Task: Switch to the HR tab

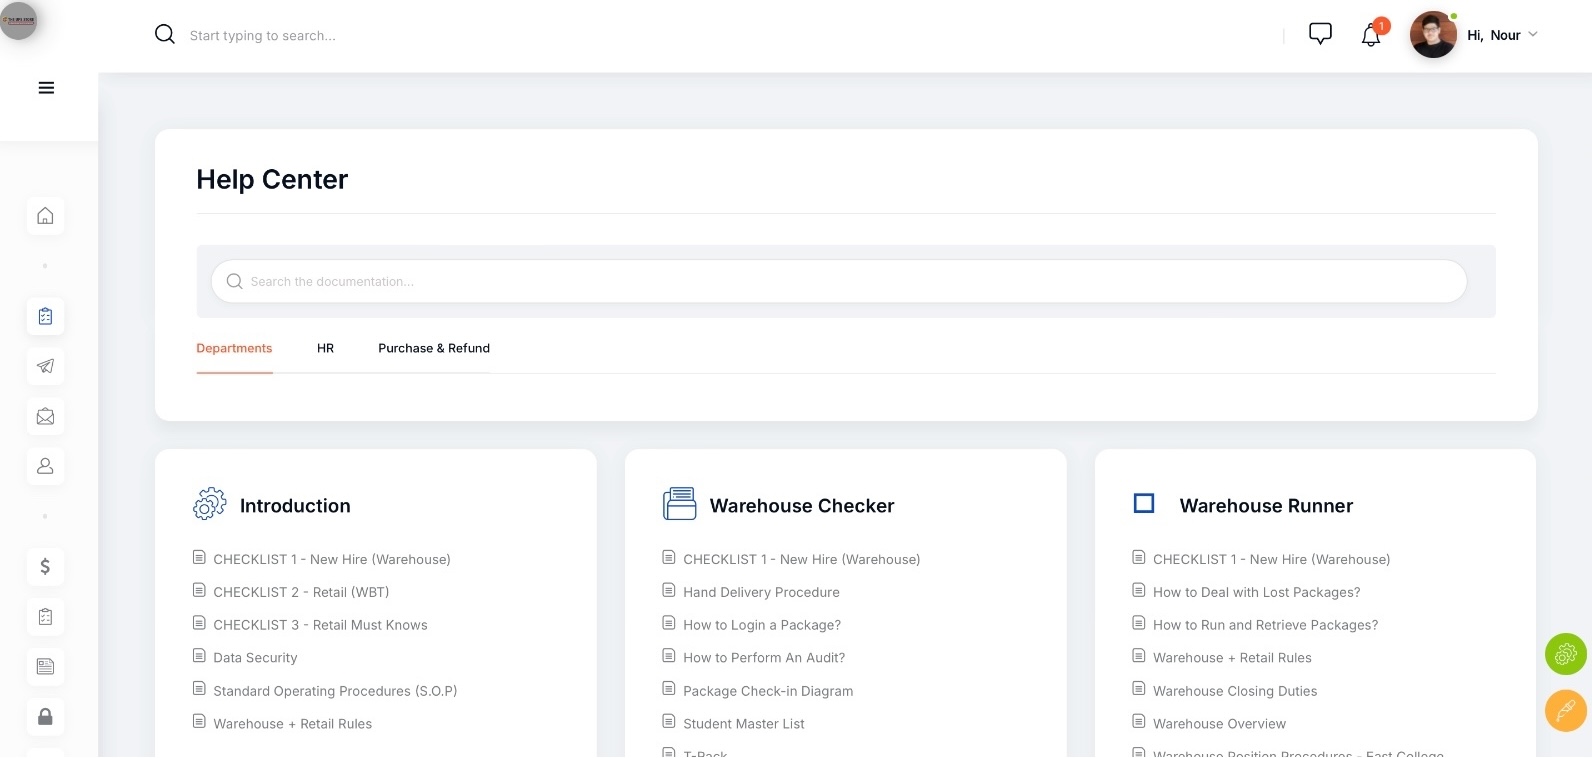Action: coord(325,348)
